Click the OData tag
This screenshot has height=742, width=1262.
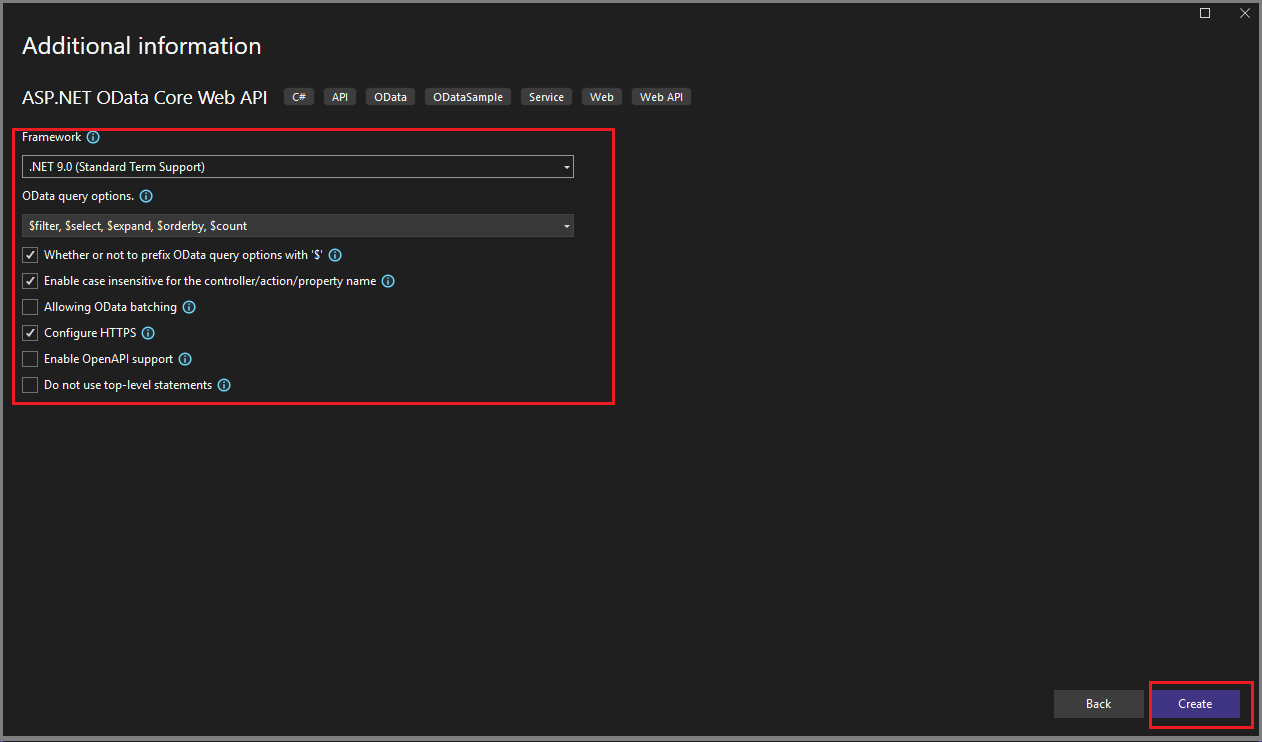click(x=391, y=97)
